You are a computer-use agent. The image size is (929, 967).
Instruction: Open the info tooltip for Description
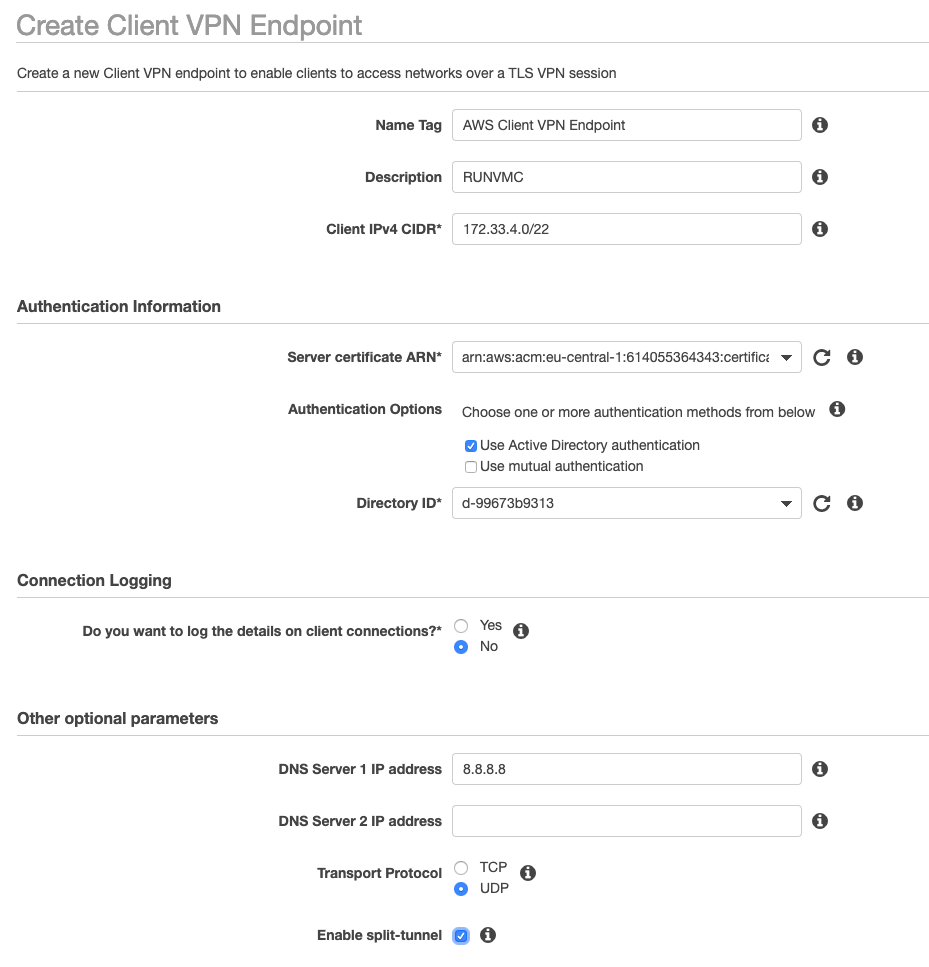tap(819, 176)
